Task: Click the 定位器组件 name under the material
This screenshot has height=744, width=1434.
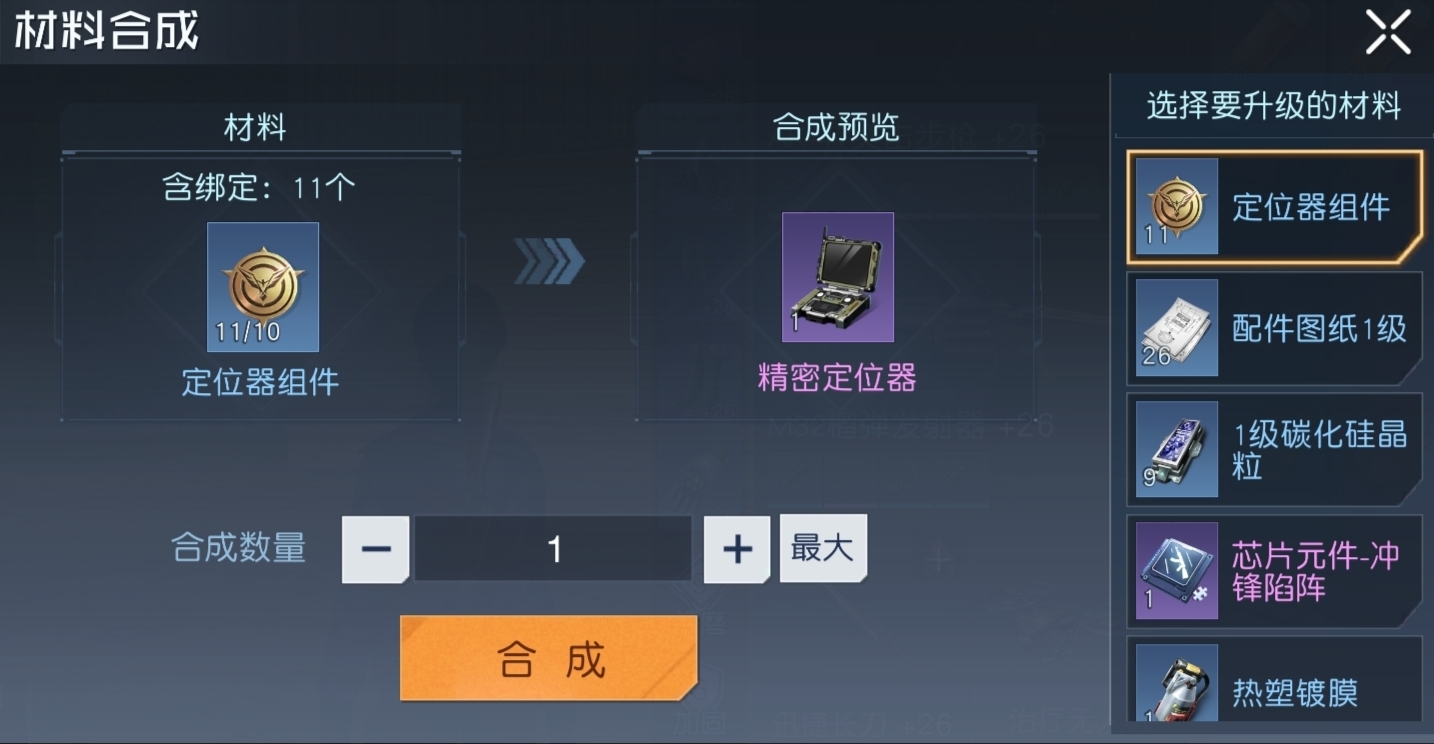Action: coord(260,382)
